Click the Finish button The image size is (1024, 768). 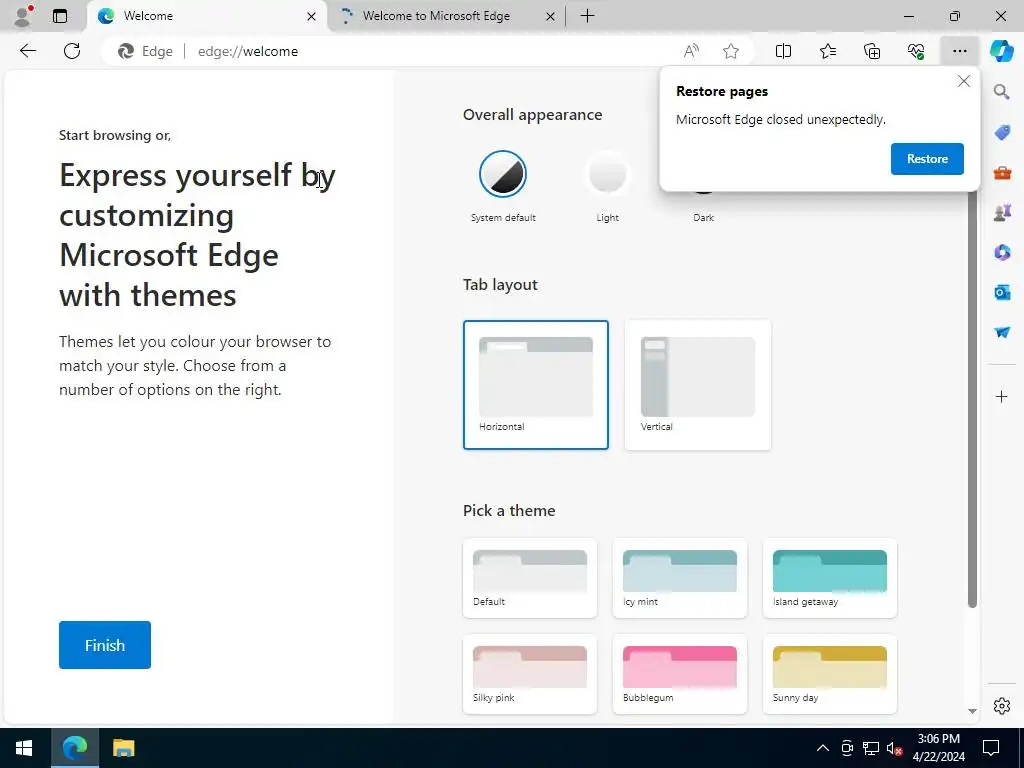click(x=104, y=645)
